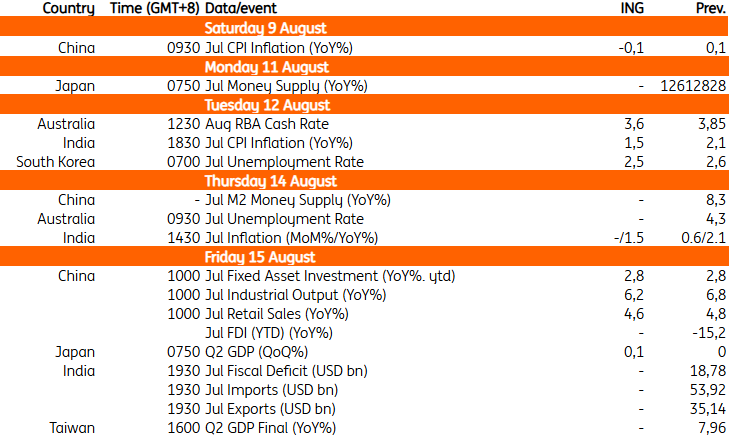The width and height of the screenshot is (729, 437).
Task: Click the ING column header
Action: tap(634, 9)
